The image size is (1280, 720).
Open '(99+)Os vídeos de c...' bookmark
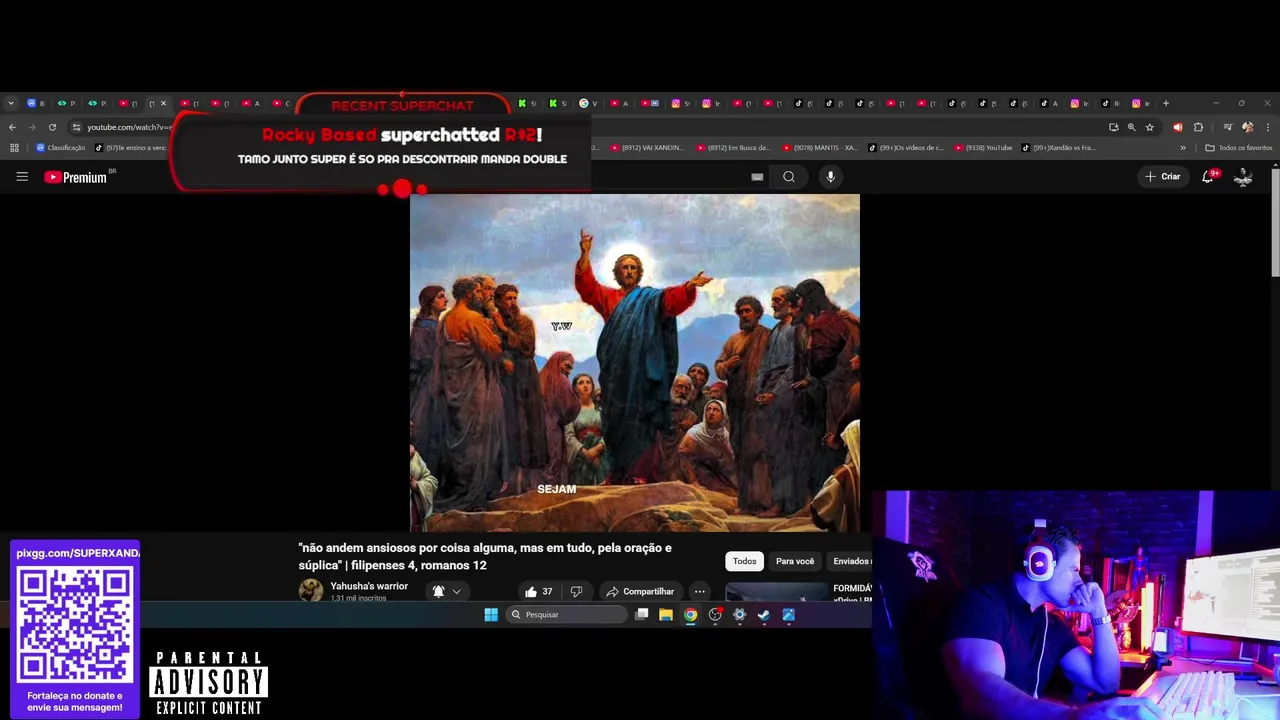[906, 148]
